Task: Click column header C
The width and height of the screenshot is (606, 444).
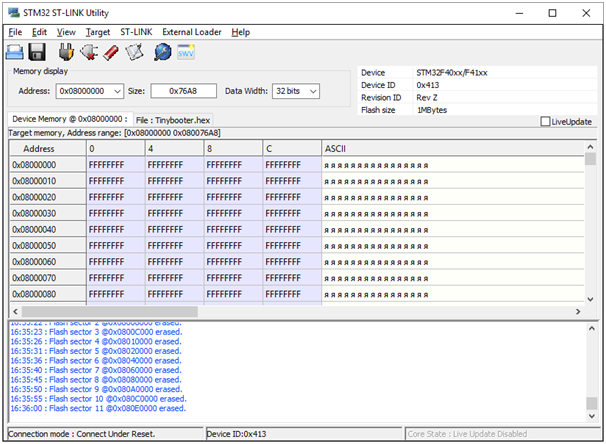Action: pos(292,149)
